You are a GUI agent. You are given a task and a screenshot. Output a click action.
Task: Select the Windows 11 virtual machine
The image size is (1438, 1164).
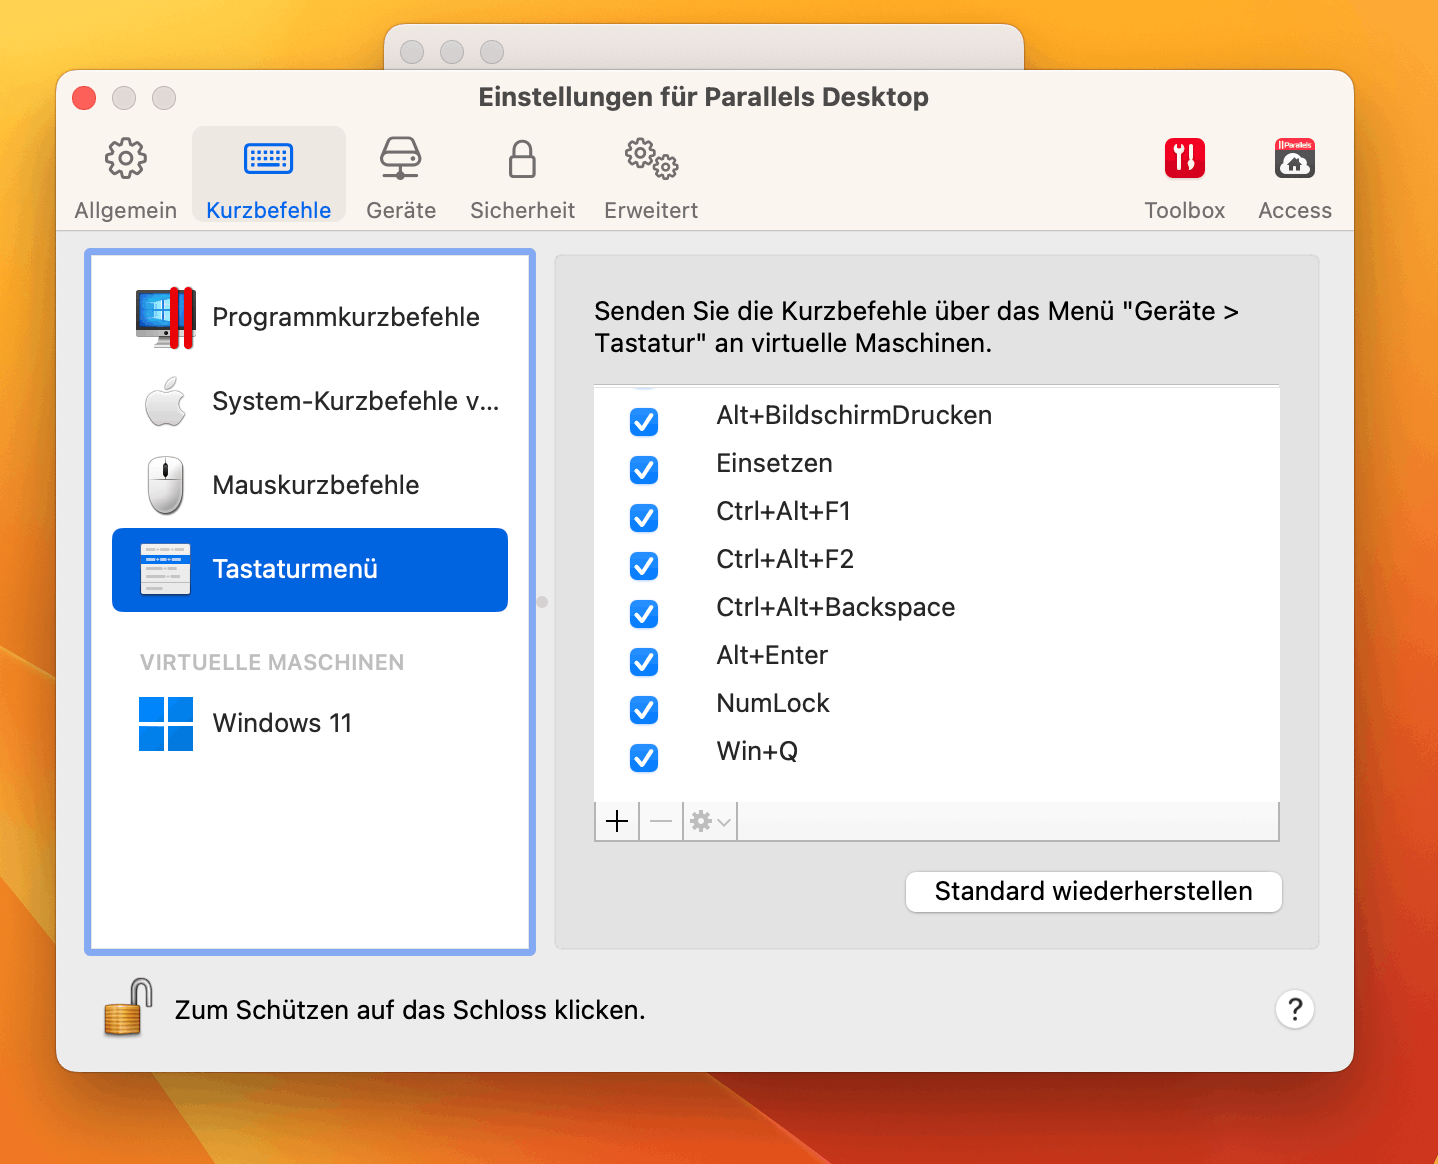[310, 723]
